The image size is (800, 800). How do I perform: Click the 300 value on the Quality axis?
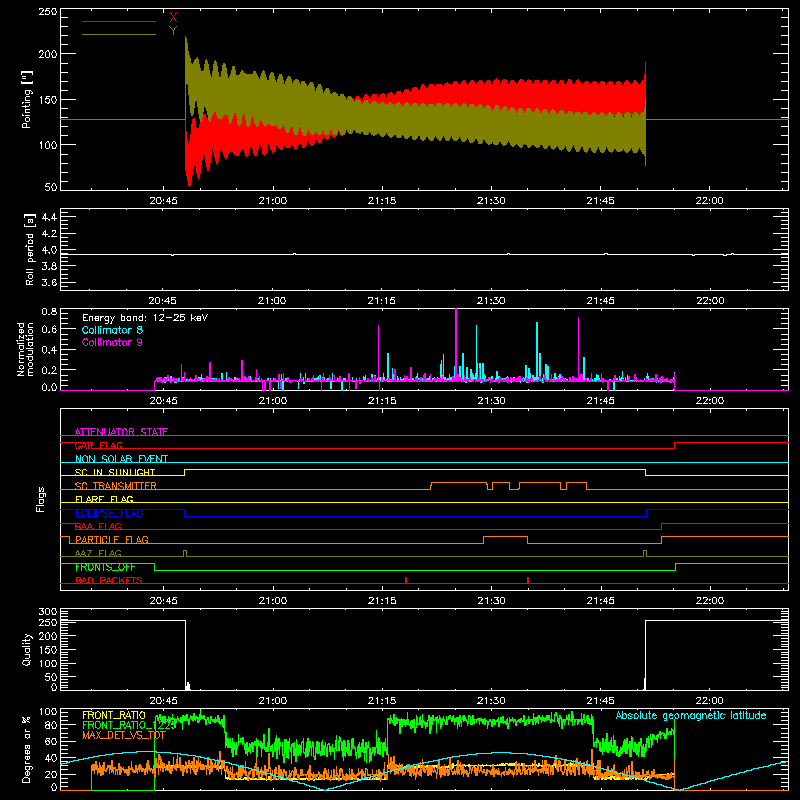point(48,612)
